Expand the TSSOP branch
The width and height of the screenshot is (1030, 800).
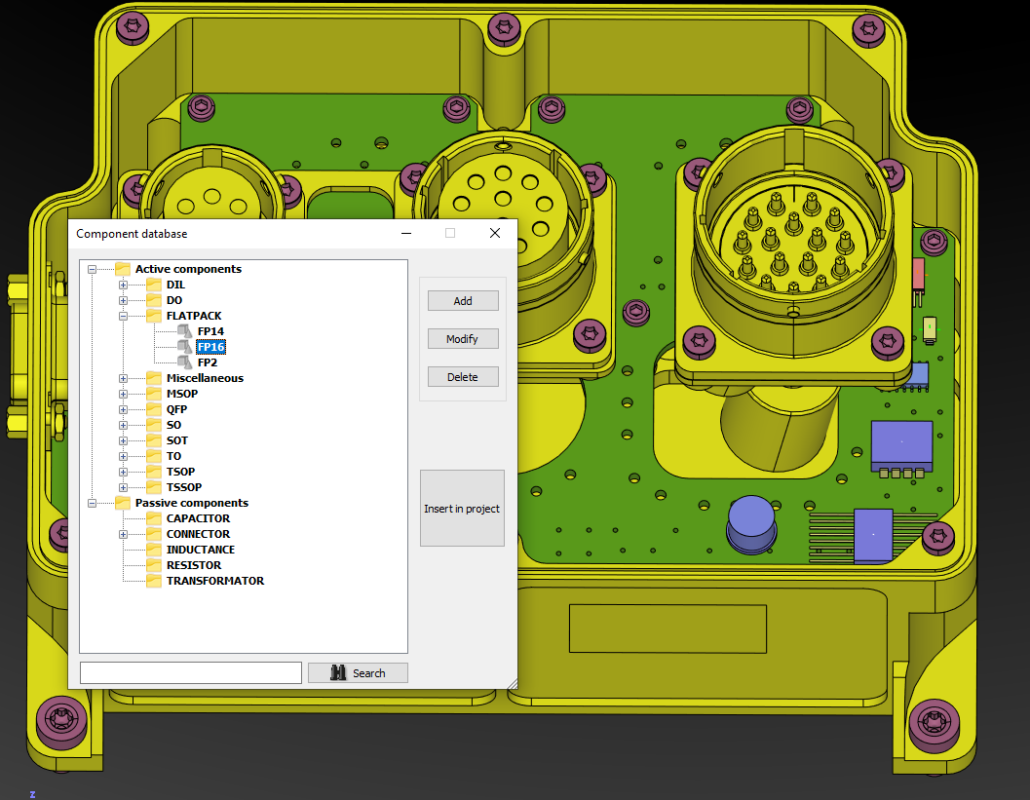click(121, 487)
